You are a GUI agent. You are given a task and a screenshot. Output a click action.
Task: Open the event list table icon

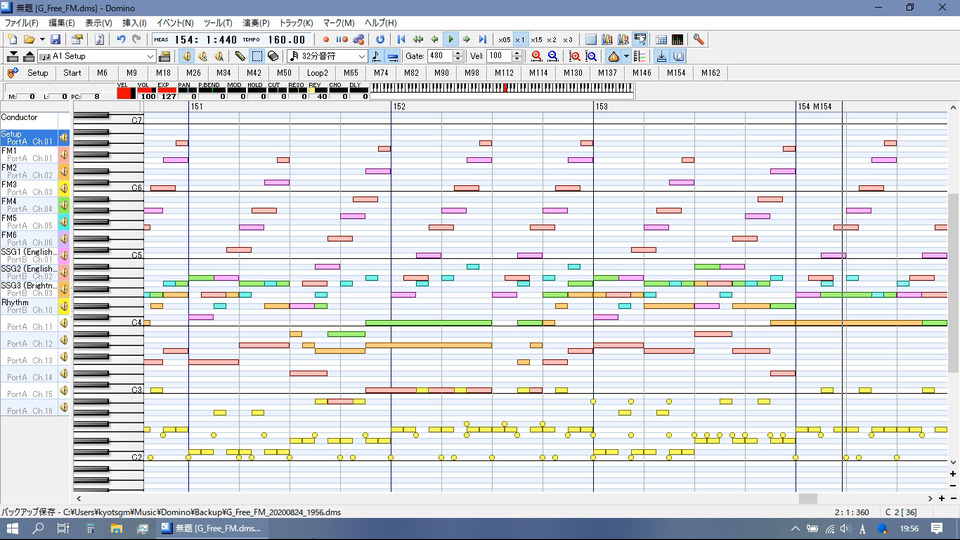pos(661,39)
